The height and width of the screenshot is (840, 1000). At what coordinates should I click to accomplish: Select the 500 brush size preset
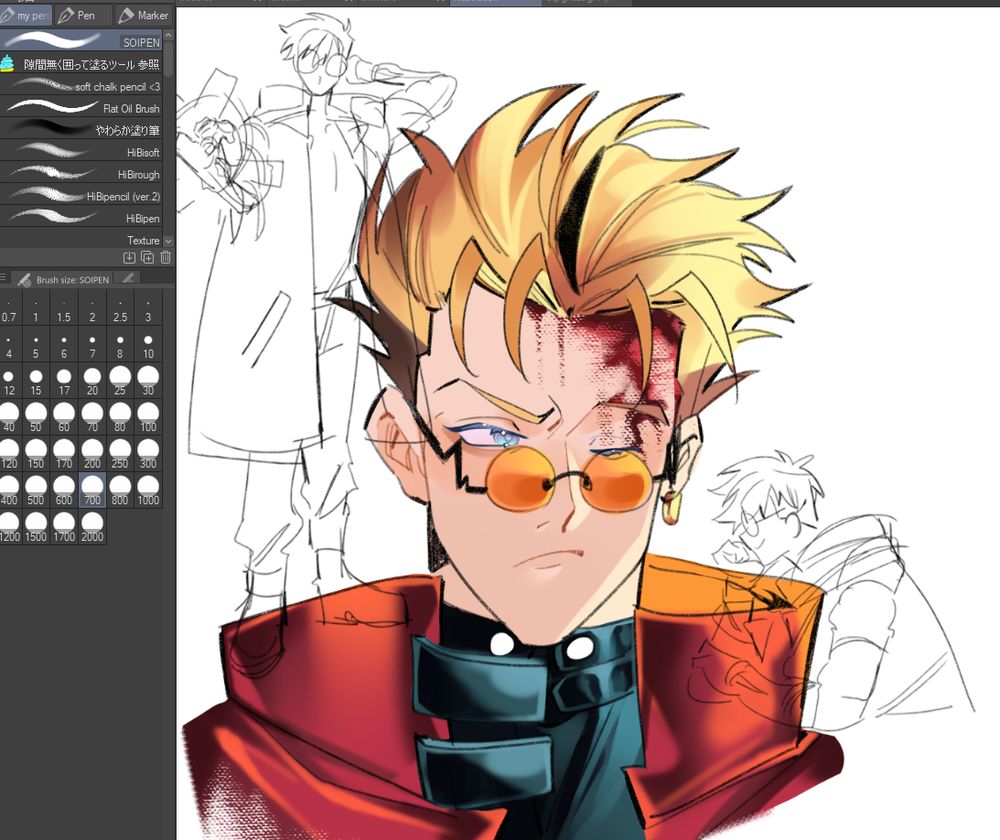36,490
